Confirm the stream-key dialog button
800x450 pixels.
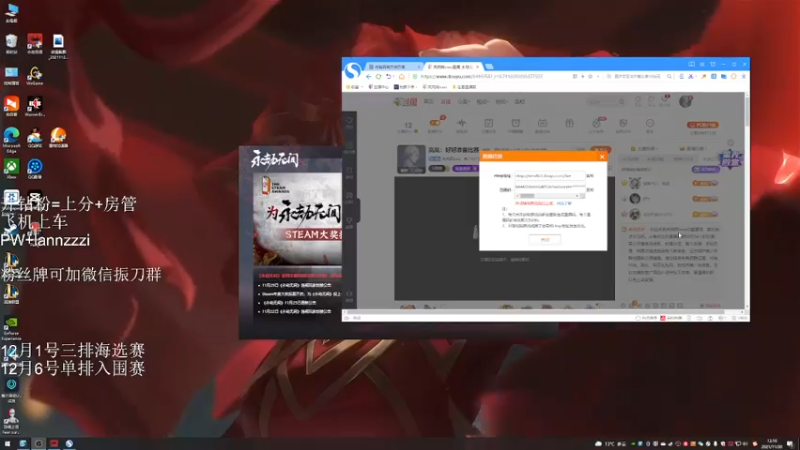pyautogui.click(x=544, y=239)
